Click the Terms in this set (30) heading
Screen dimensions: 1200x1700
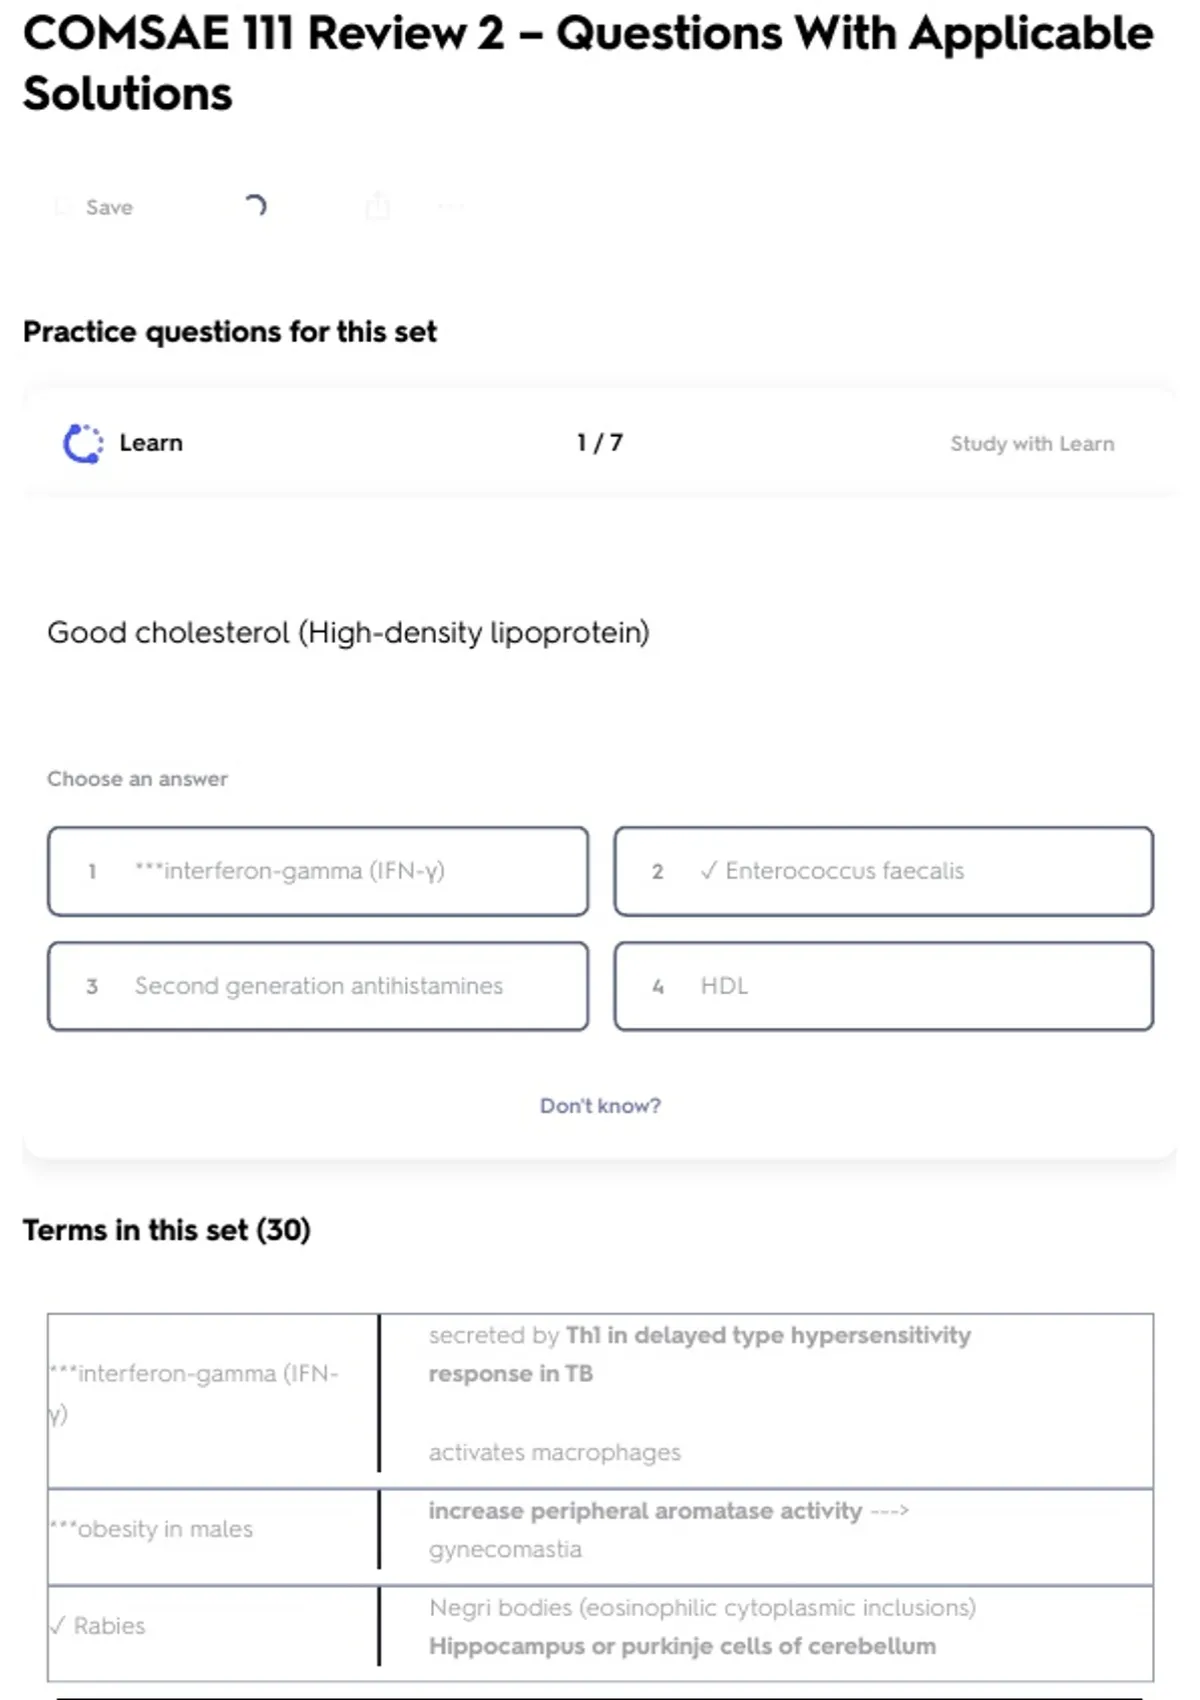167,1230
